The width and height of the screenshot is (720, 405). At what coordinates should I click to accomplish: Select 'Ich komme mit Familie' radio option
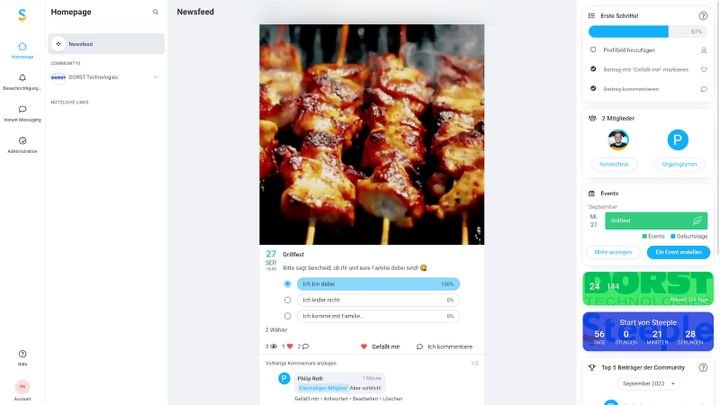click(x=288, y=316)
